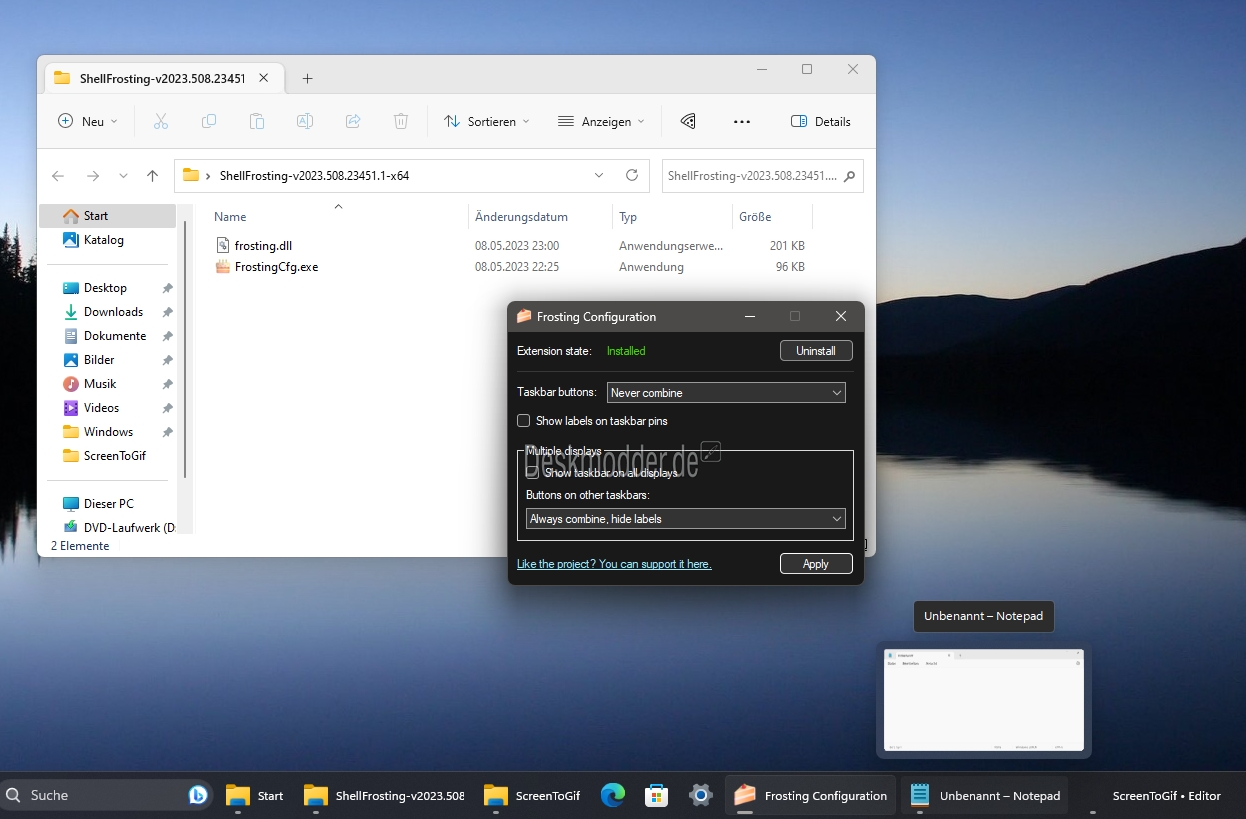The height and width of the screenshot is (819, 1246).
Task: Click the Cut scissors icon in Explorer toolbar
Action: click(x=160, y=121)
